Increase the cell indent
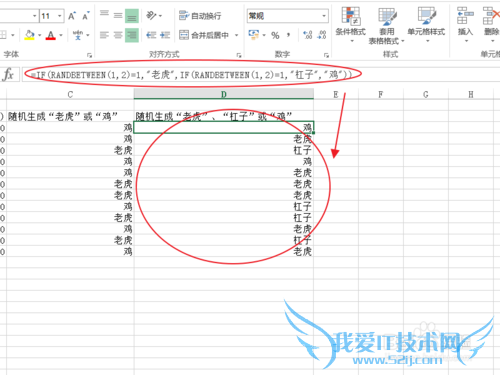The width and height of the screenshot is (500, 375). pos(165,35)
